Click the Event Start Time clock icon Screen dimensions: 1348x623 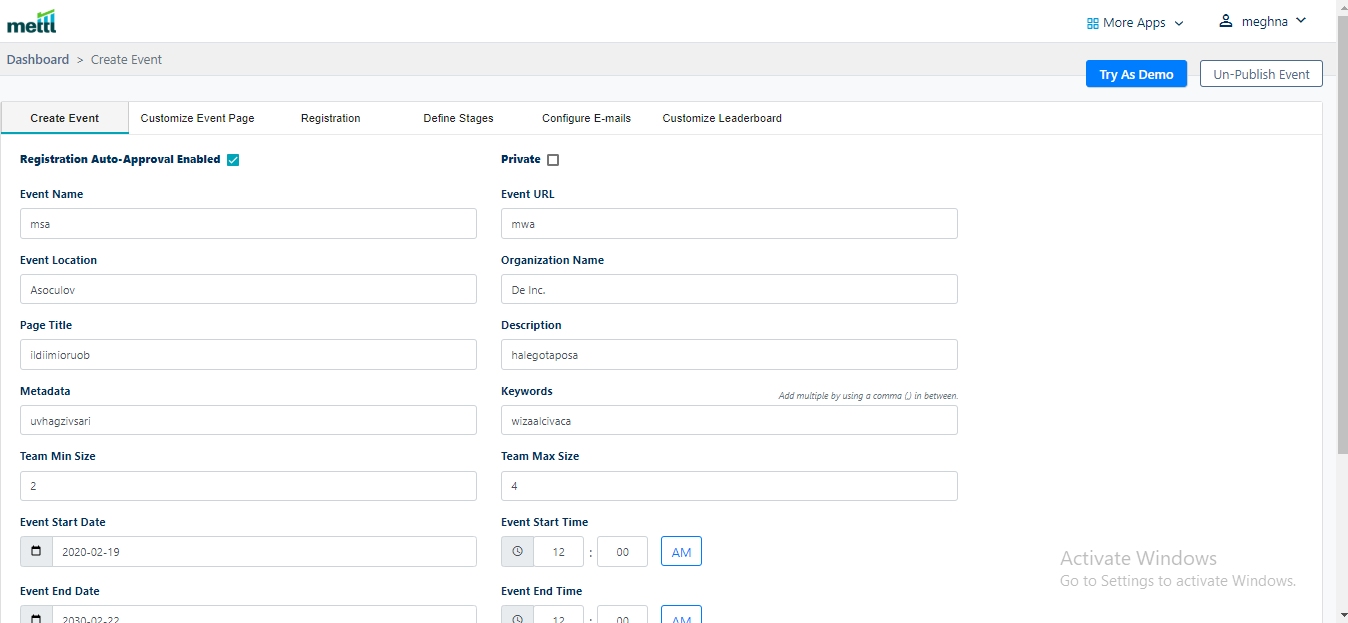[x=517, y=552]
